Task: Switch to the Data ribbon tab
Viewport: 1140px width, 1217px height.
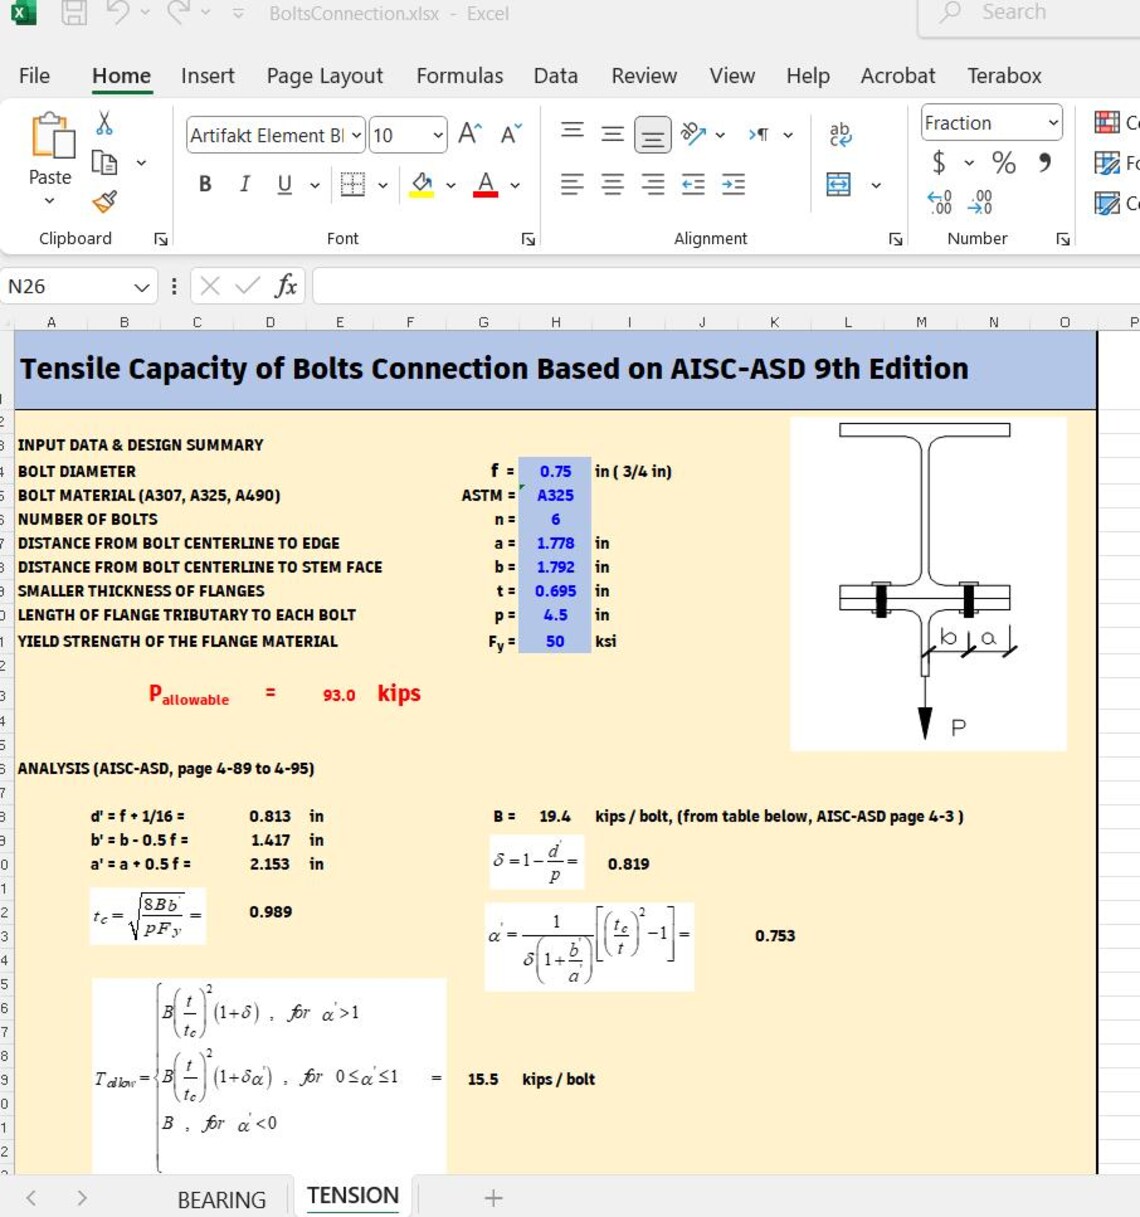Action: pyautogui.click(x=555, y=76)
